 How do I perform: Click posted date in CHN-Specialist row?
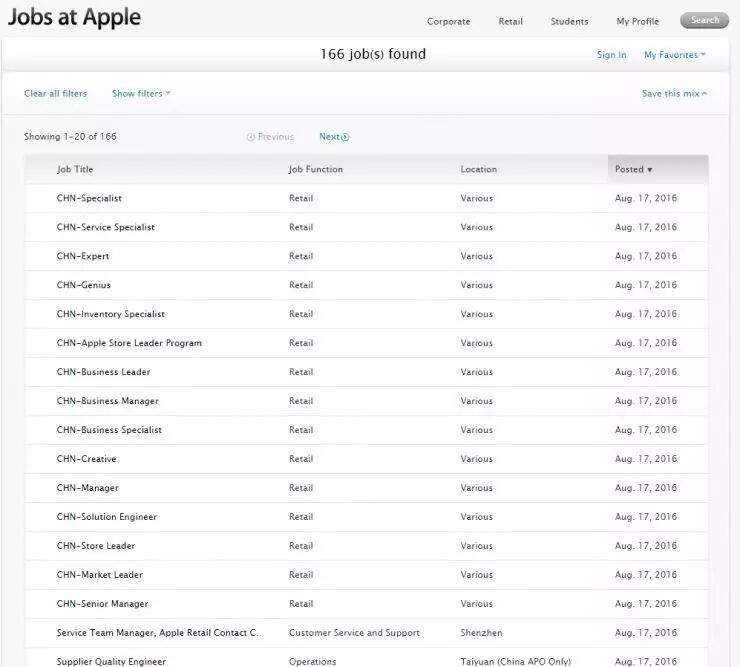(646, 198)
